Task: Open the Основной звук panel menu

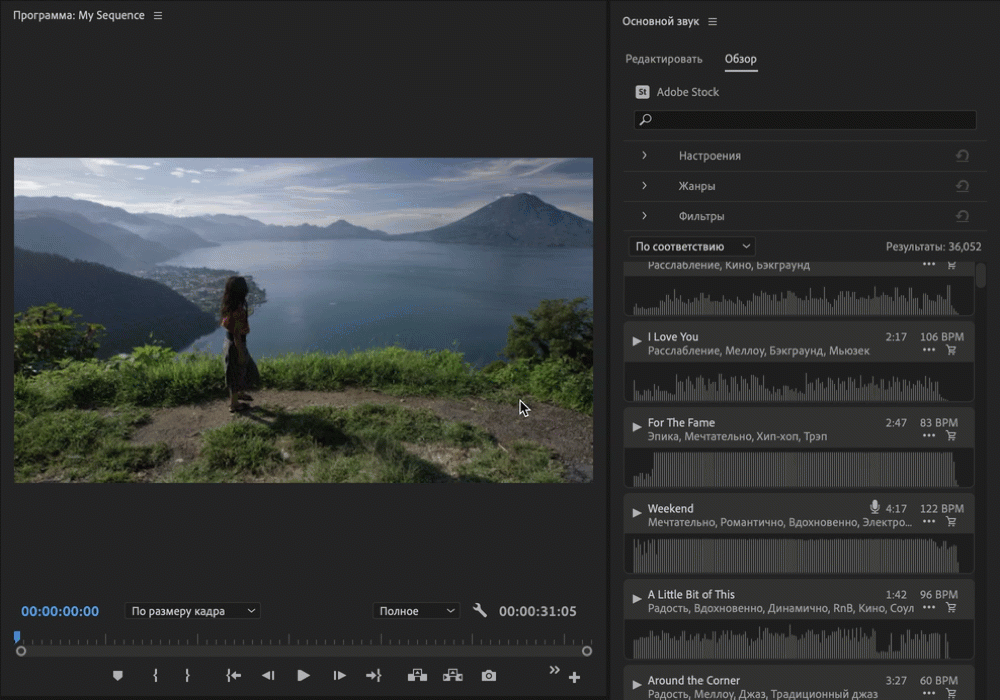Action: point(713,22)
